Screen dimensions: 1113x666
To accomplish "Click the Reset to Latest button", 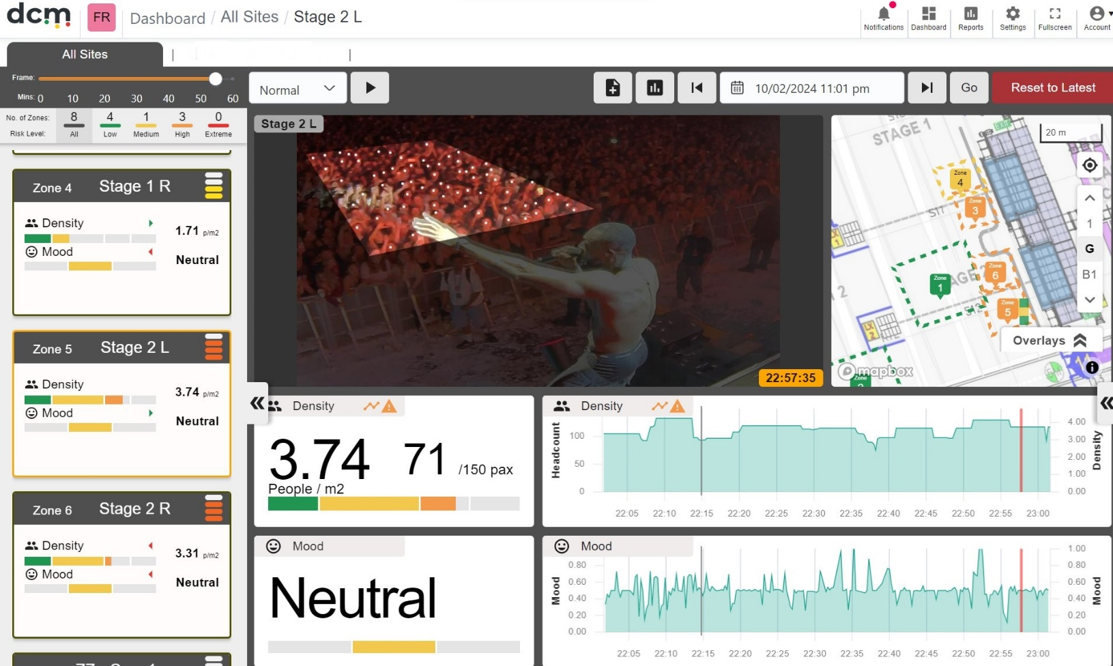I will (1053, 88).
